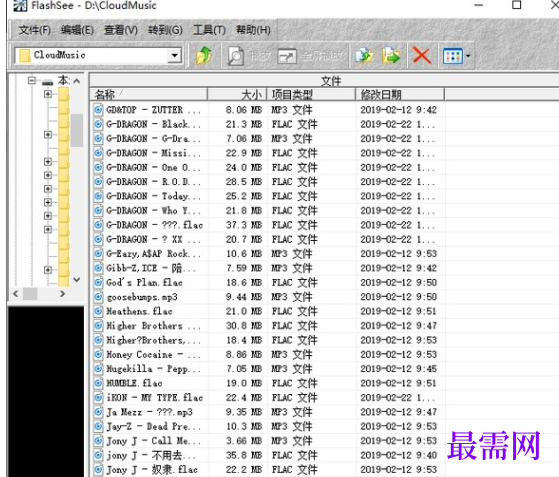559x477 pixels.
Task: Click the 3.66 MB size cell
Action: click(244, 441)
